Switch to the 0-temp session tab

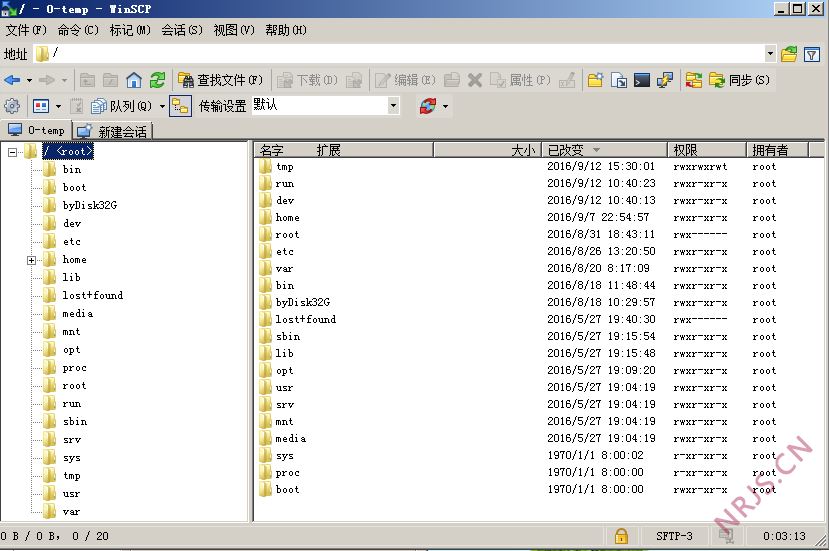[36, 130]
